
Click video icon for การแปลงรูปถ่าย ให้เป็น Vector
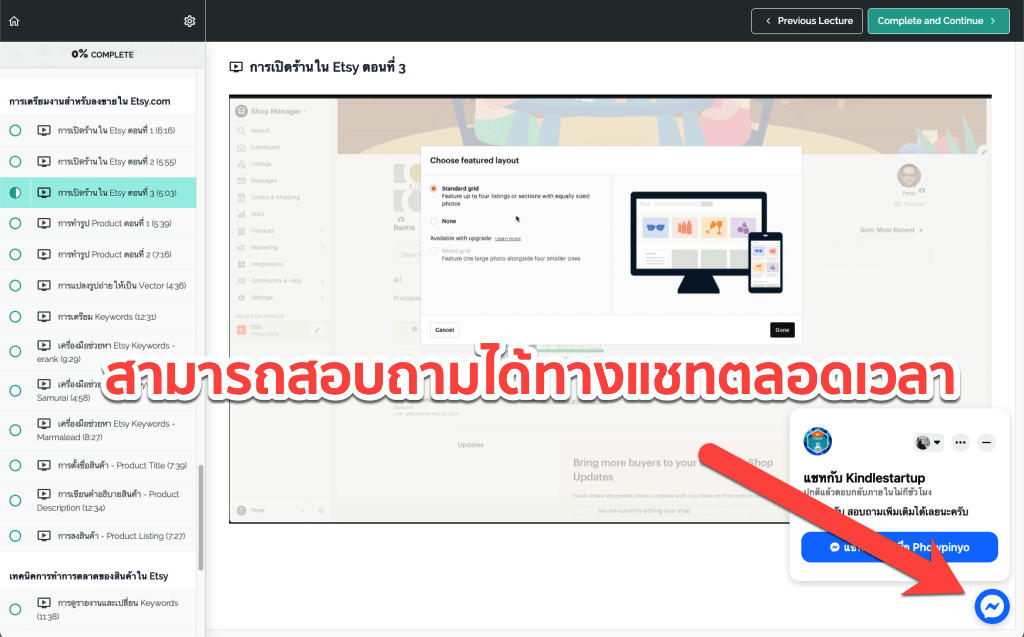(44, 285)
